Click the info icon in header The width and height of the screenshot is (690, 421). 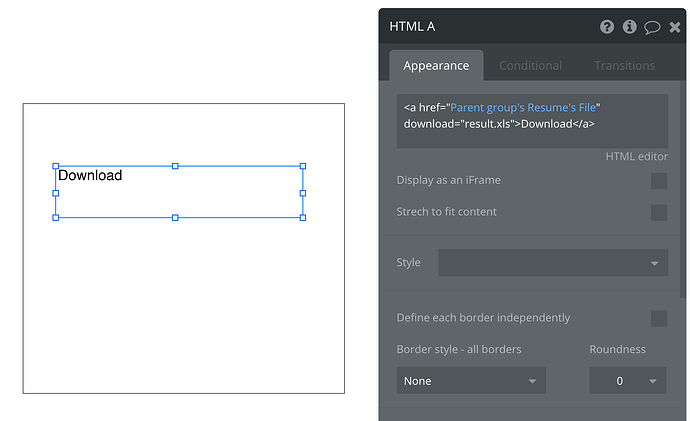(630, 27)
